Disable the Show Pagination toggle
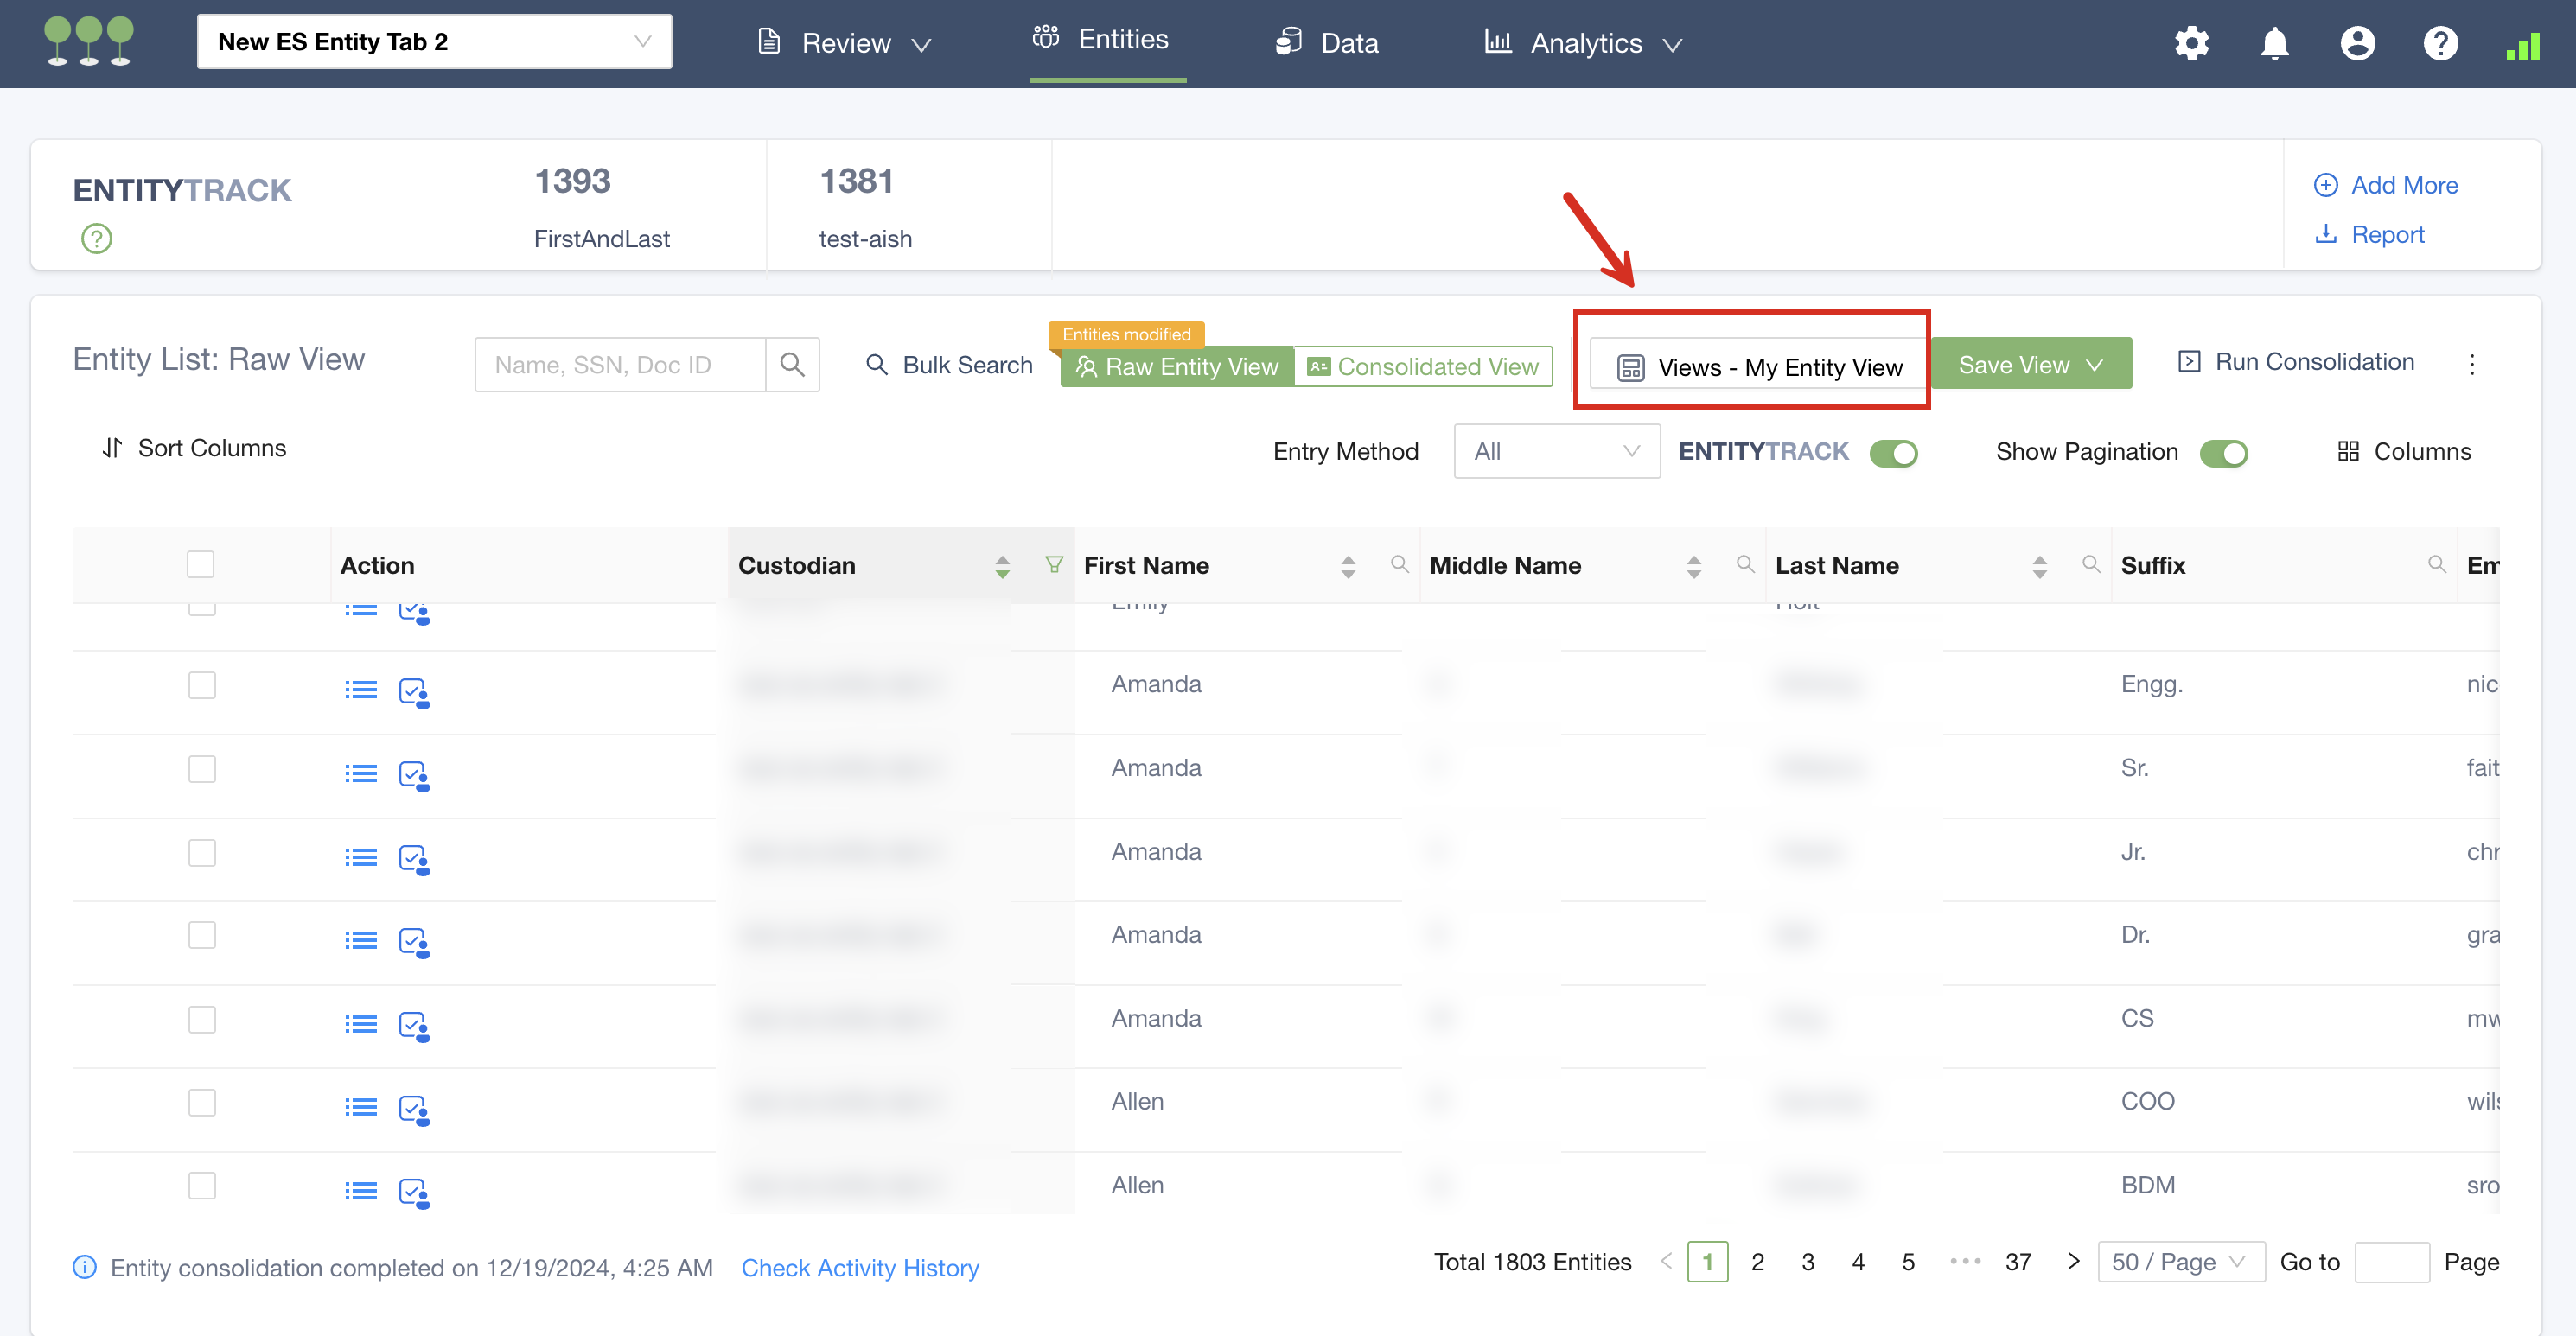 [x=2223, y=452]
